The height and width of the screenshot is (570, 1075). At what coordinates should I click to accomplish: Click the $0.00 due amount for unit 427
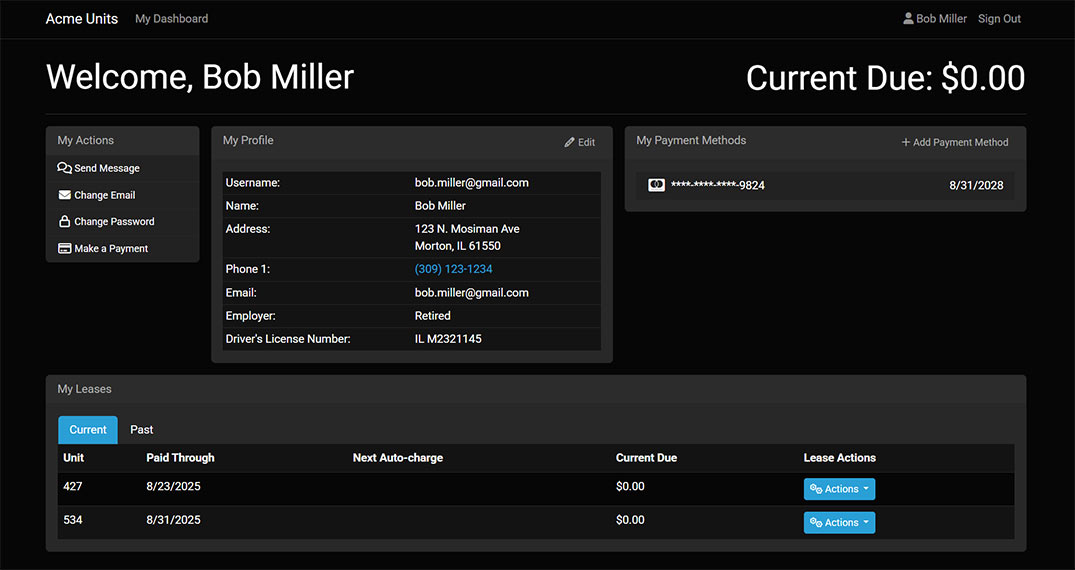pos(630,486)
